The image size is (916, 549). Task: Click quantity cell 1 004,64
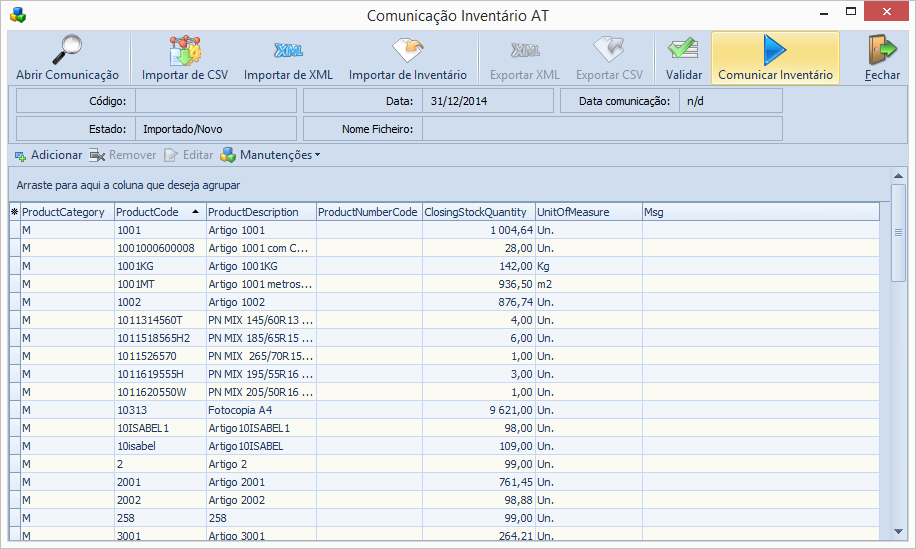point(479,230)
